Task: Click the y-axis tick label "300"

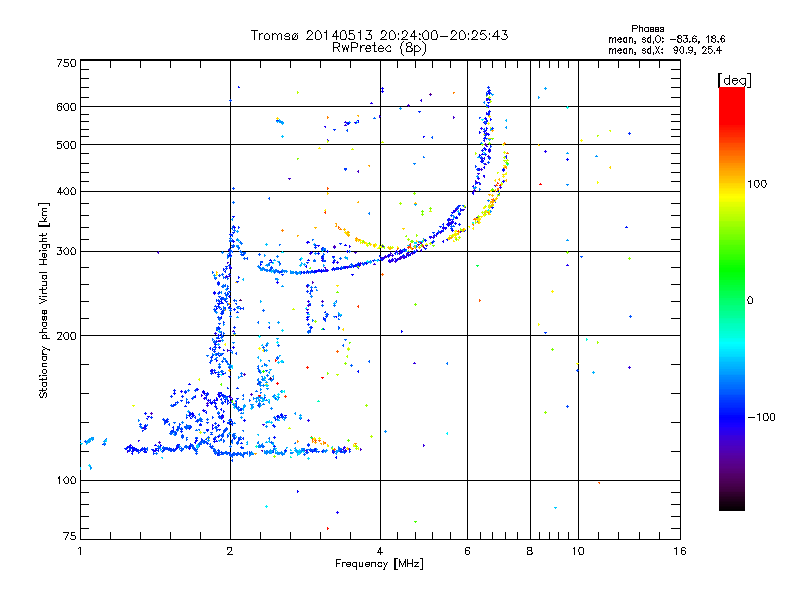Action: click(x=66, y=251)
